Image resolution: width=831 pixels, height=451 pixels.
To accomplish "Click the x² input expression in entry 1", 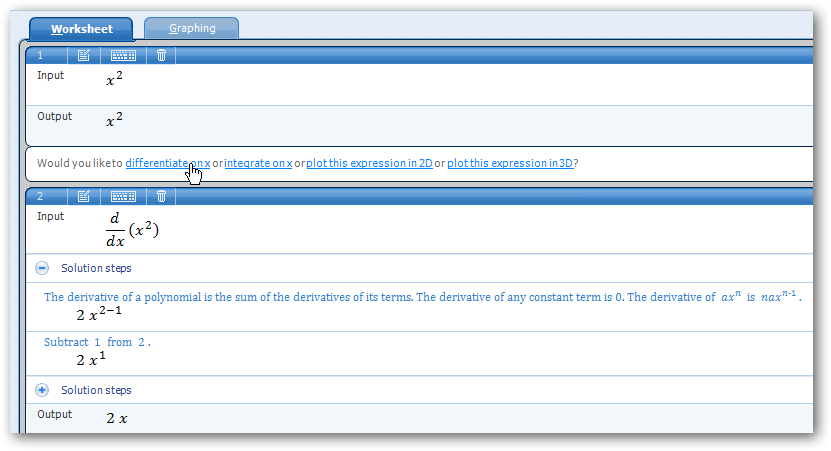I will pos(114,78).
